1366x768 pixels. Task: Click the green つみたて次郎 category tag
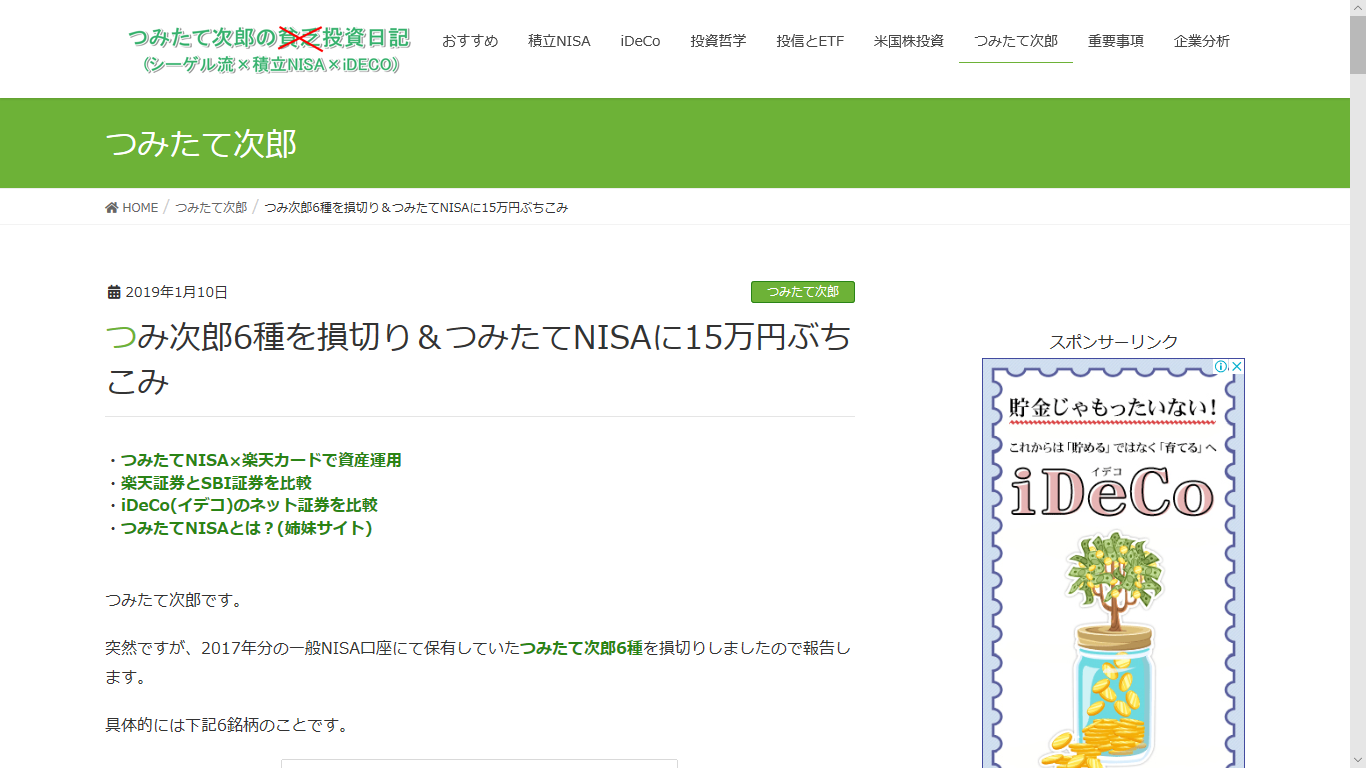click(803, 292)
